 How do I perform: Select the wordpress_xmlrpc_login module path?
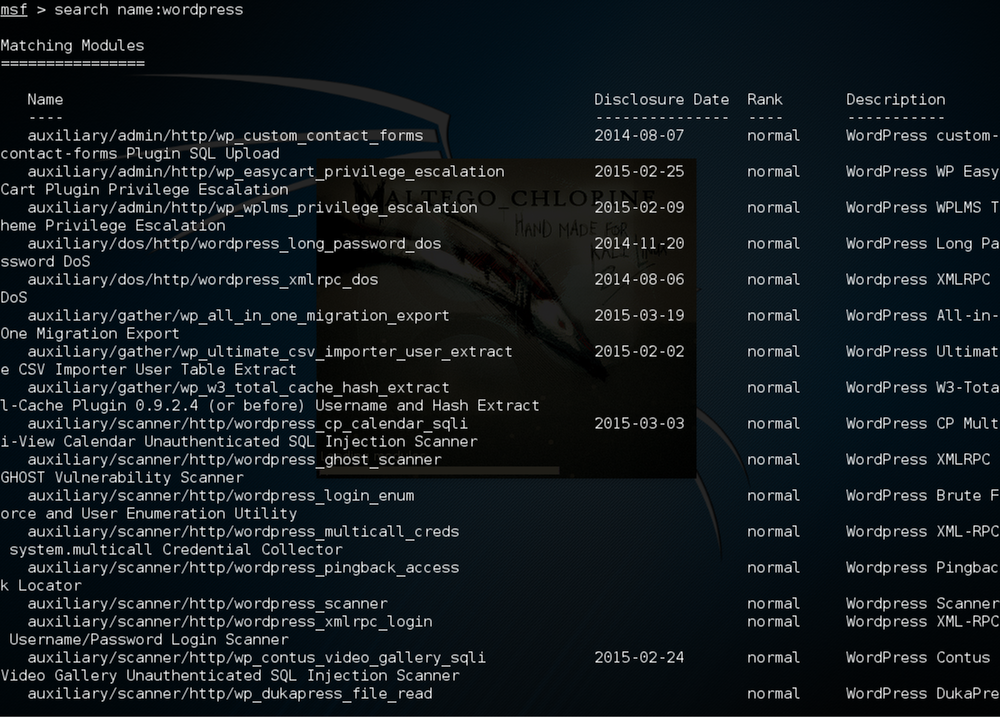coord(230,622)
